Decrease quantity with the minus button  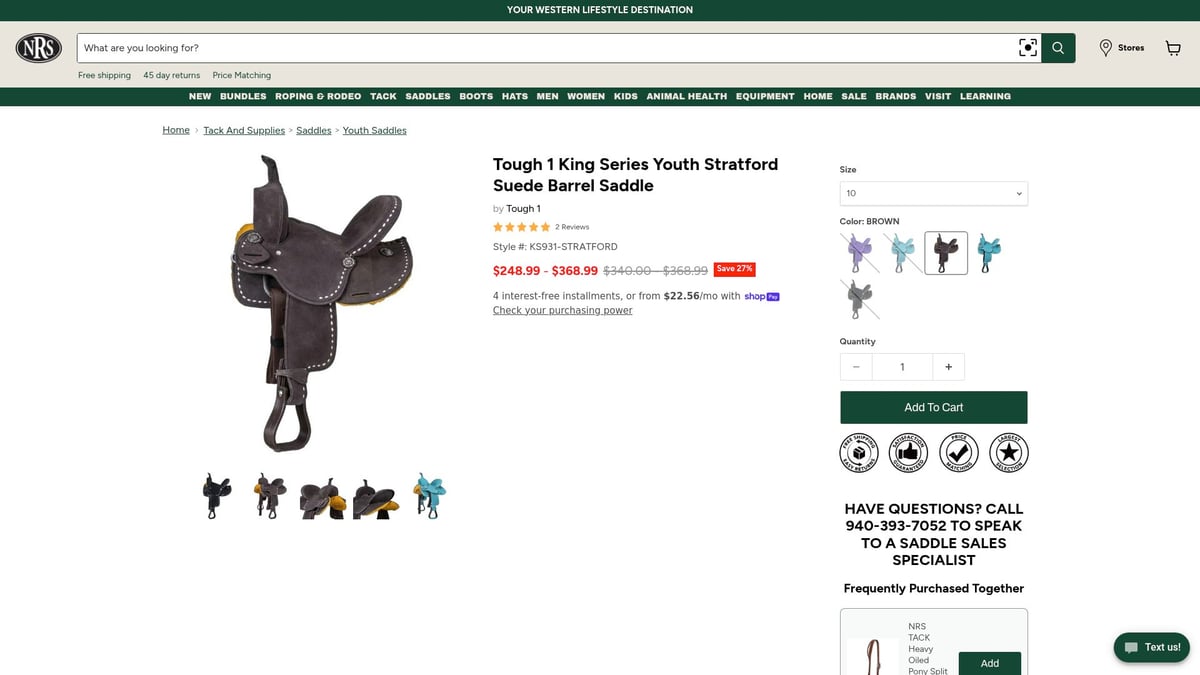[x=856, y=367]
